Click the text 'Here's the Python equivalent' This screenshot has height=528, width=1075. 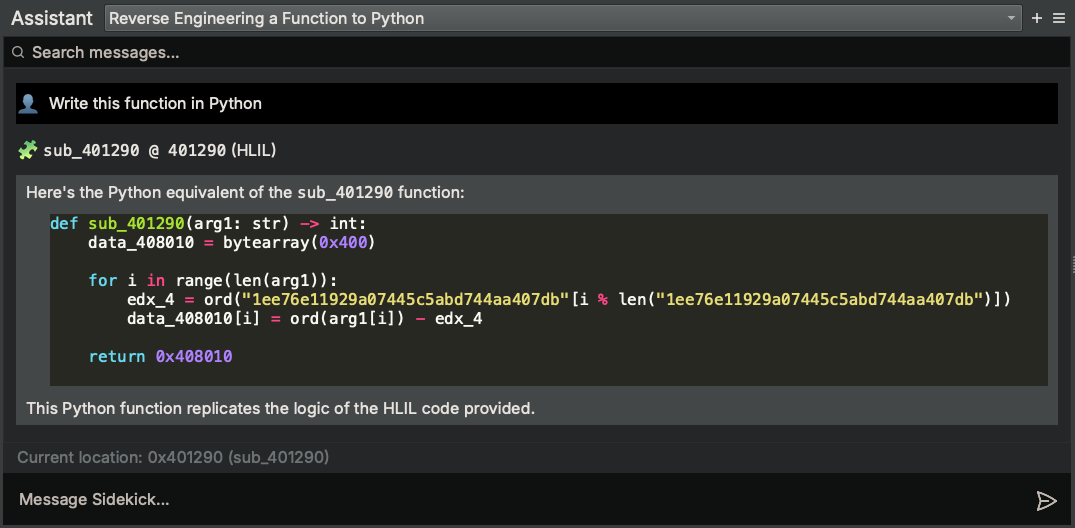pos(245,193)
